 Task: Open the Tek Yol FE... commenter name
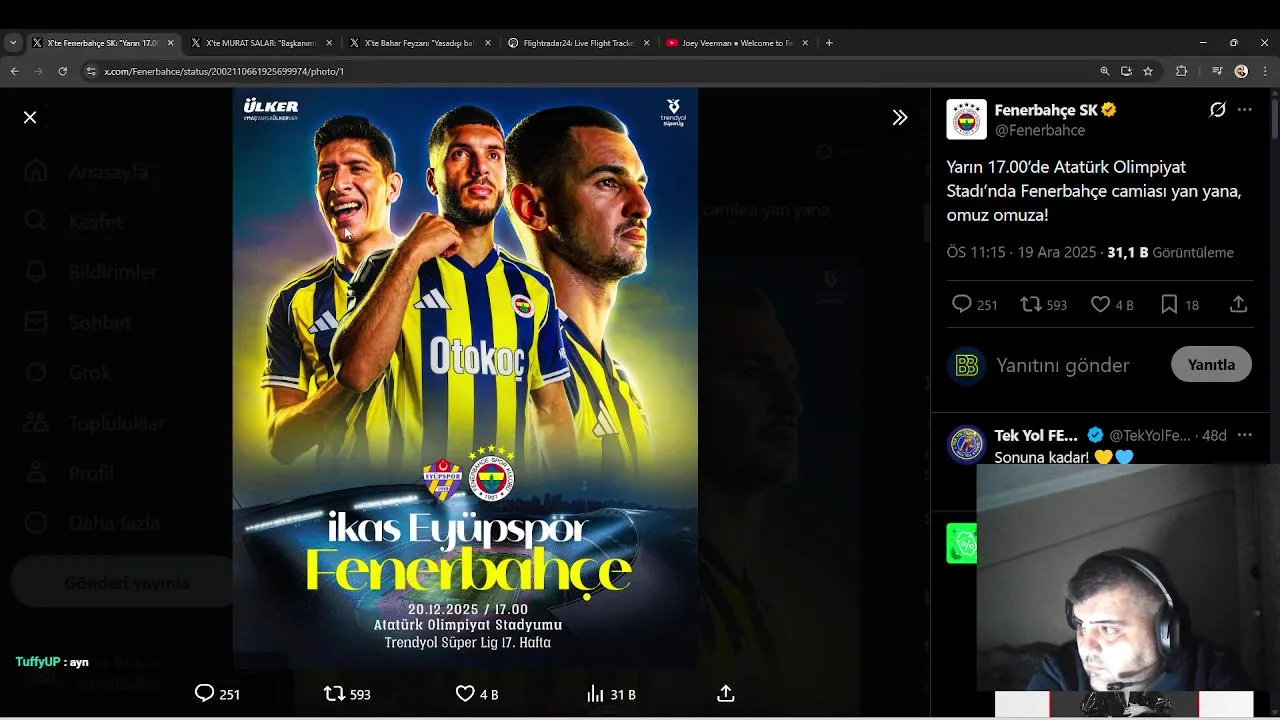[1036, 435]
